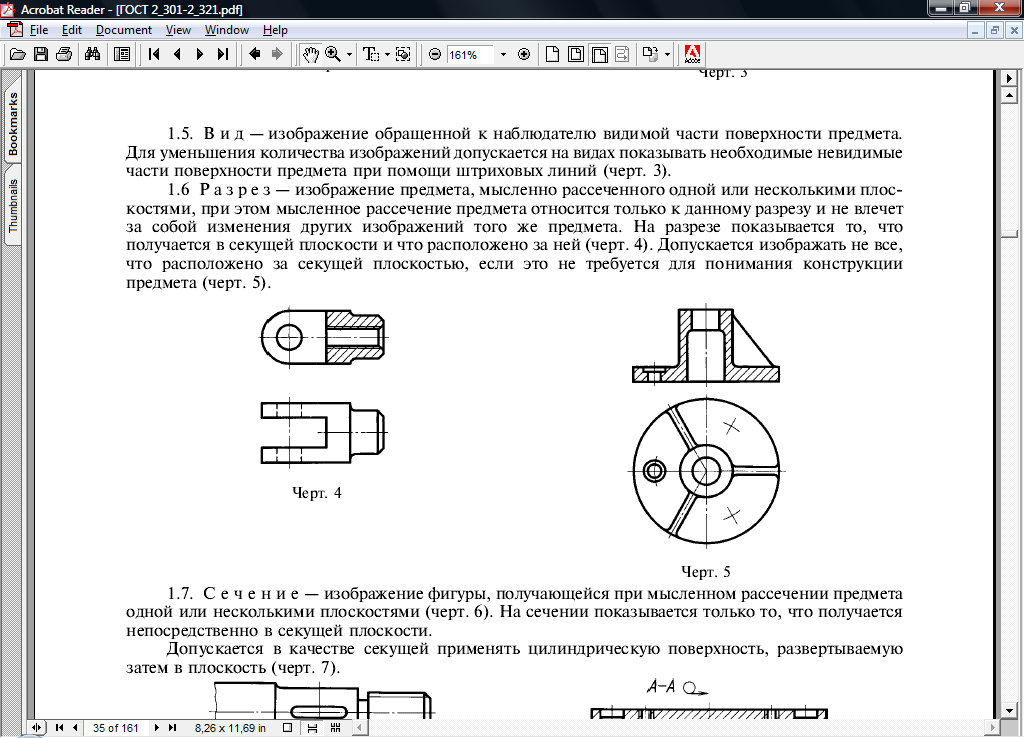This screenshot has width=1024, height=738.
Task: Select the Graphics Select snapshot tool
Action: click(404, 55)
